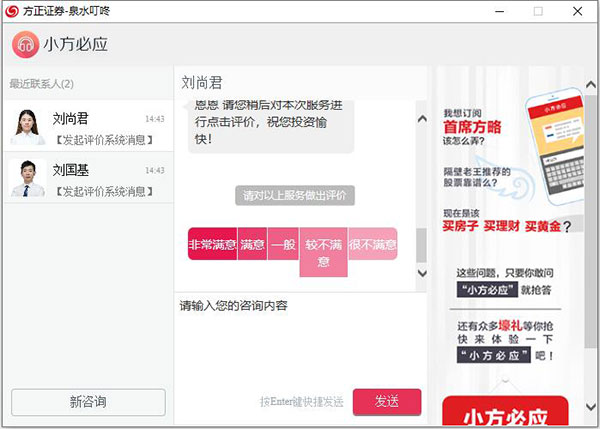Click the chat scrollbar thumb
Image resolution: width=600 pixels, height=429 pixels.
coord(421,245)
